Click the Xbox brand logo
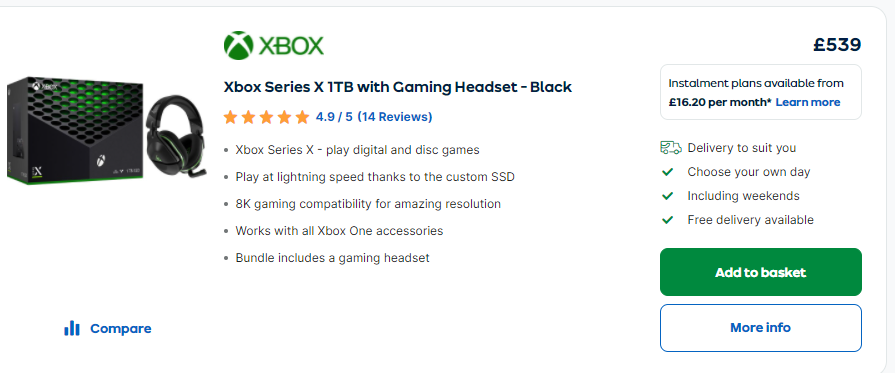Viewport: 895px width, 373px height. pos(273,45)
